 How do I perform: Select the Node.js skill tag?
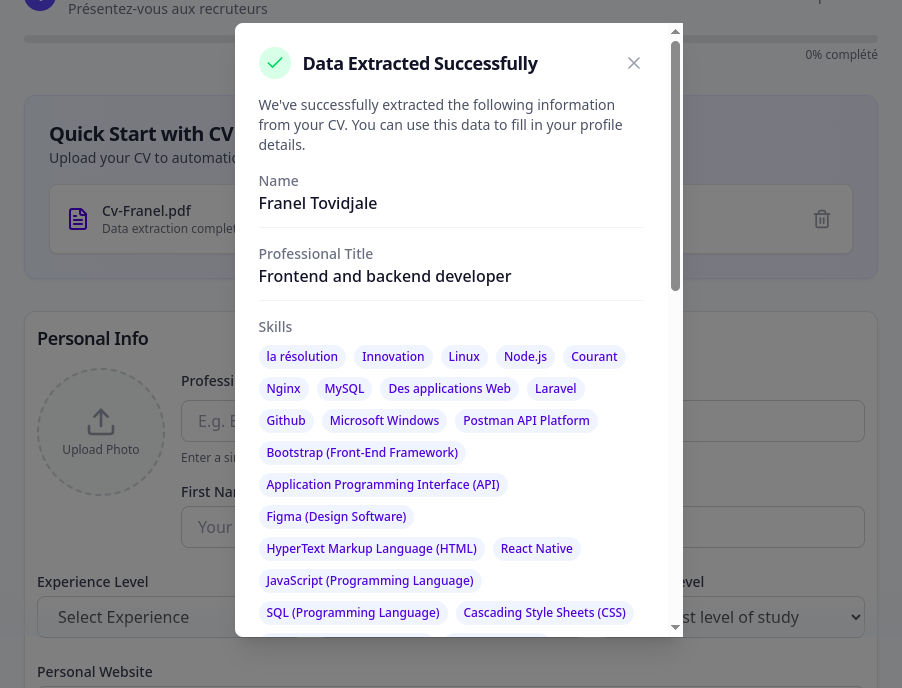(x=526, y=357)
